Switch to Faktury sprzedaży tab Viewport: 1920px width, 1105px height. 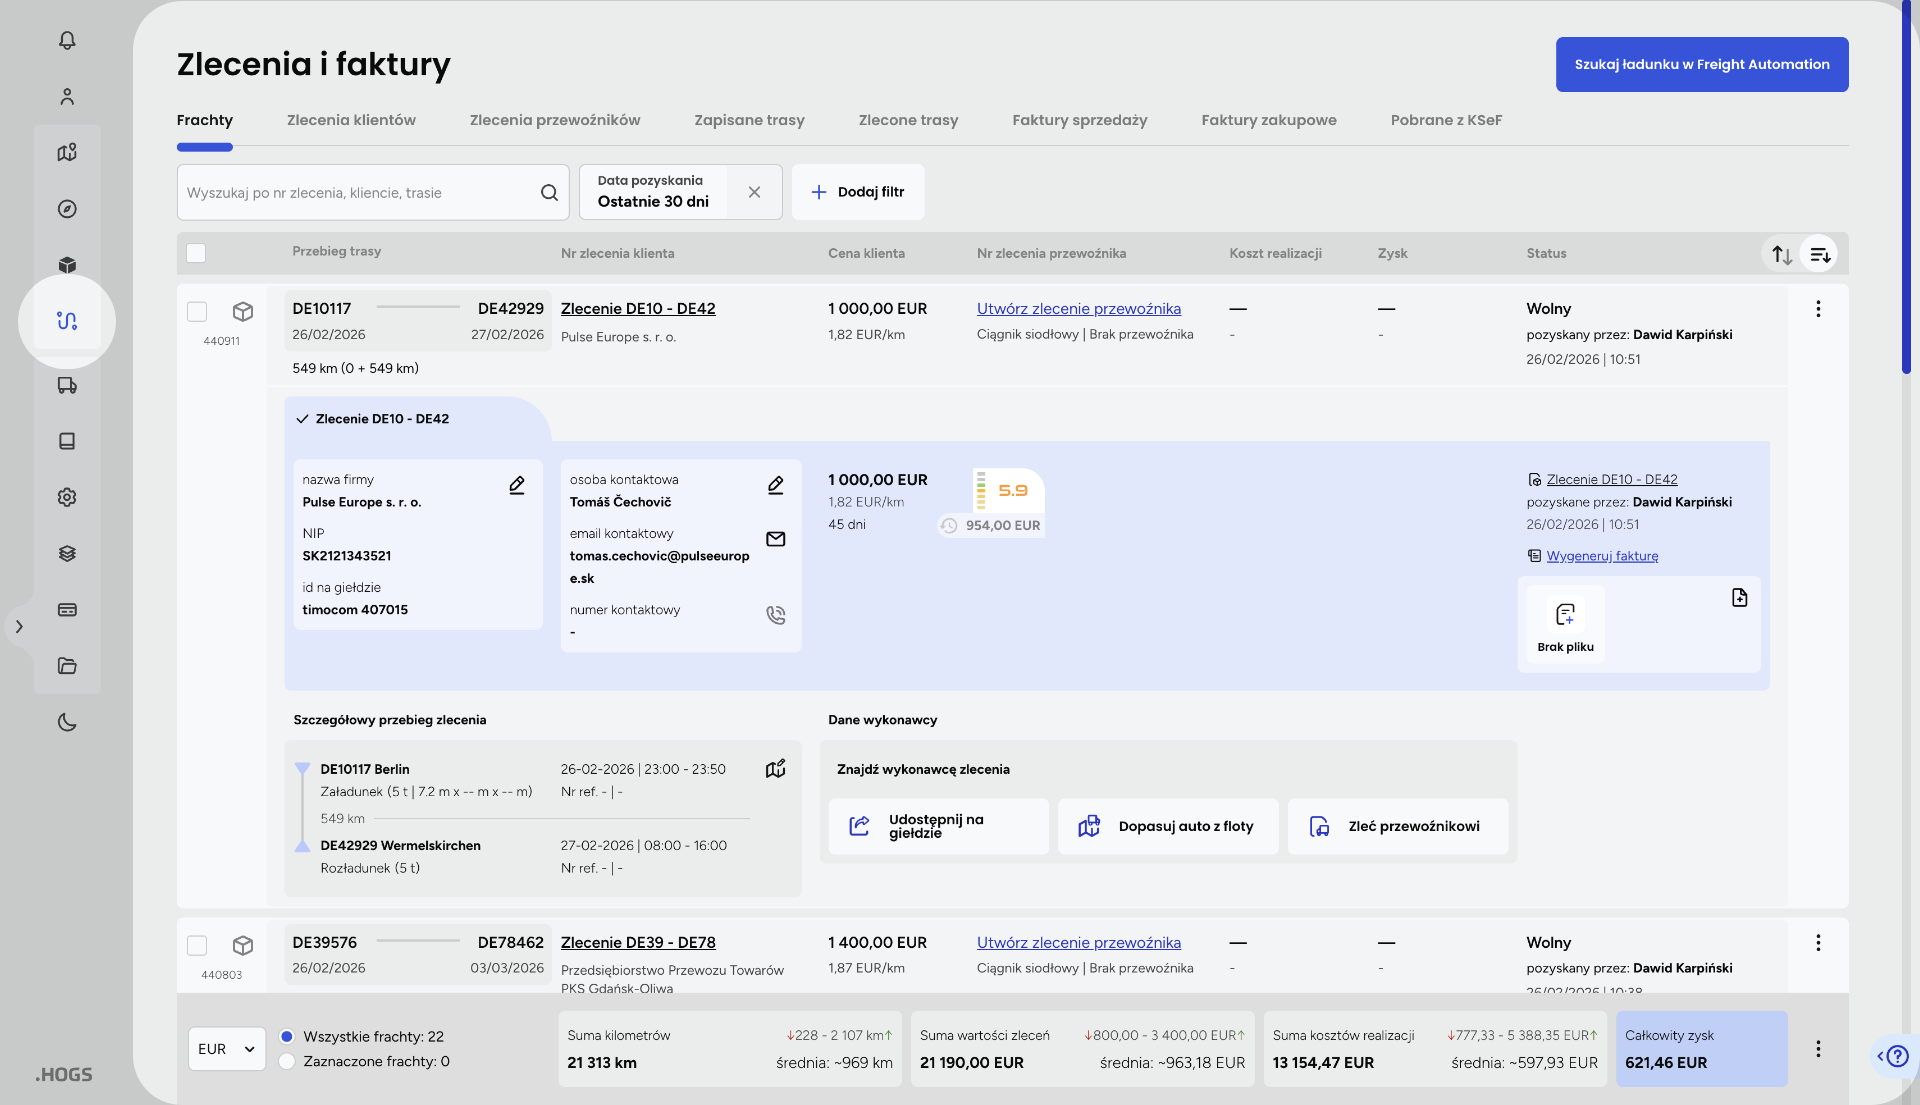1079,120
